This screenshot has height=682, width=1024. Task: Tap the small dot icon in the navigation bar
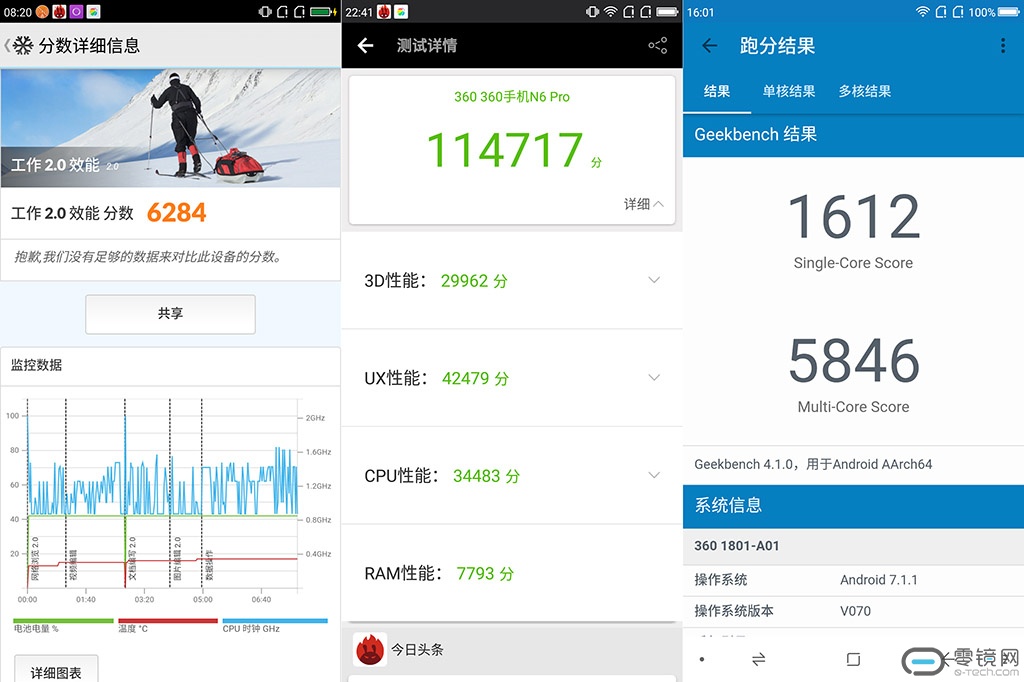702,659
